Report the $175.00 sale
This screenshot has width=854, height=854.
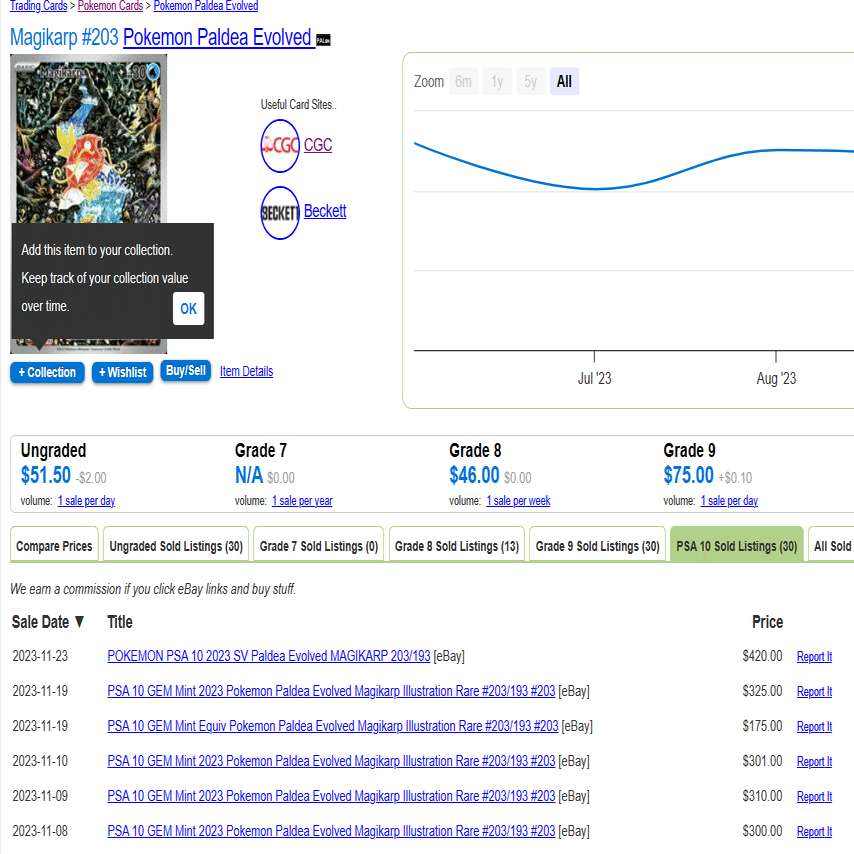[814, 726]
